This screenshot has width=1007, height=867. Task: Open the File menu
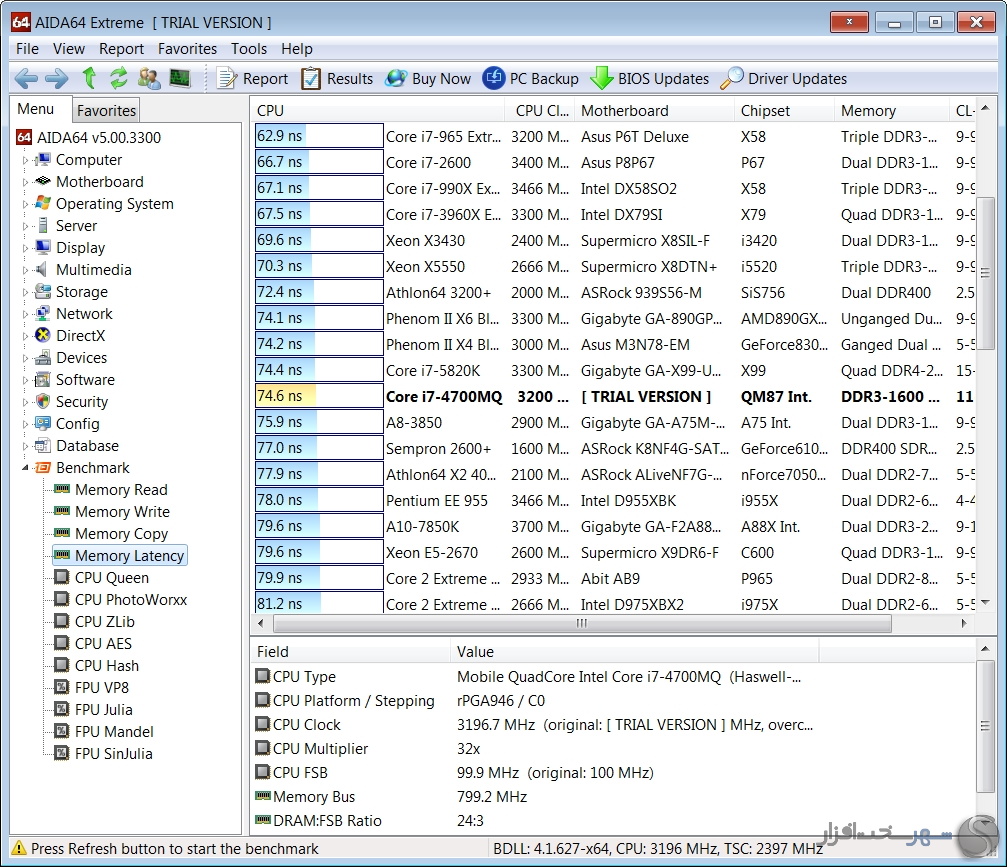pos(27,49)
